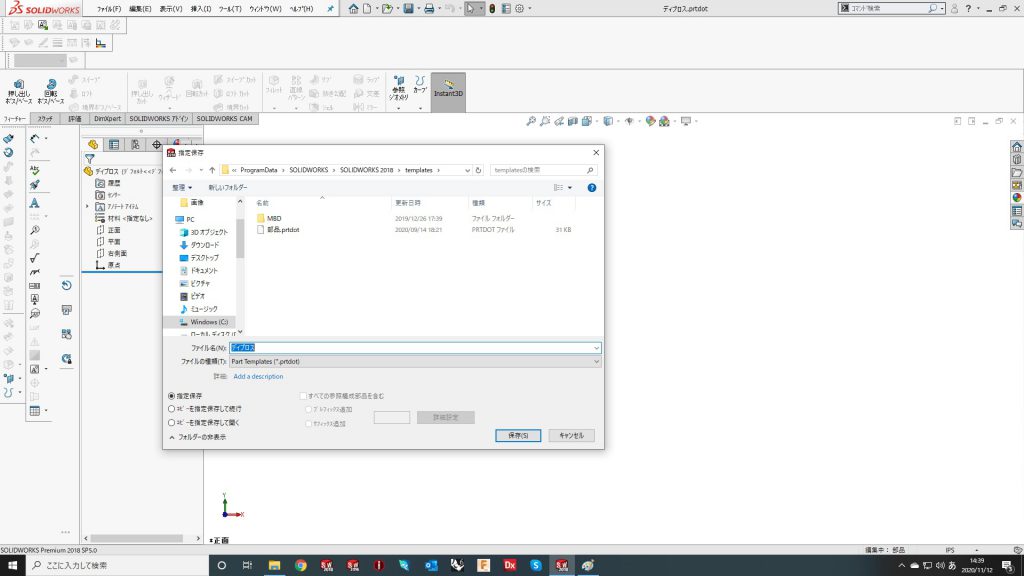Open the 整理 organize dropdown
Viewport: 1024px width, 576px height.
point(182,187)
